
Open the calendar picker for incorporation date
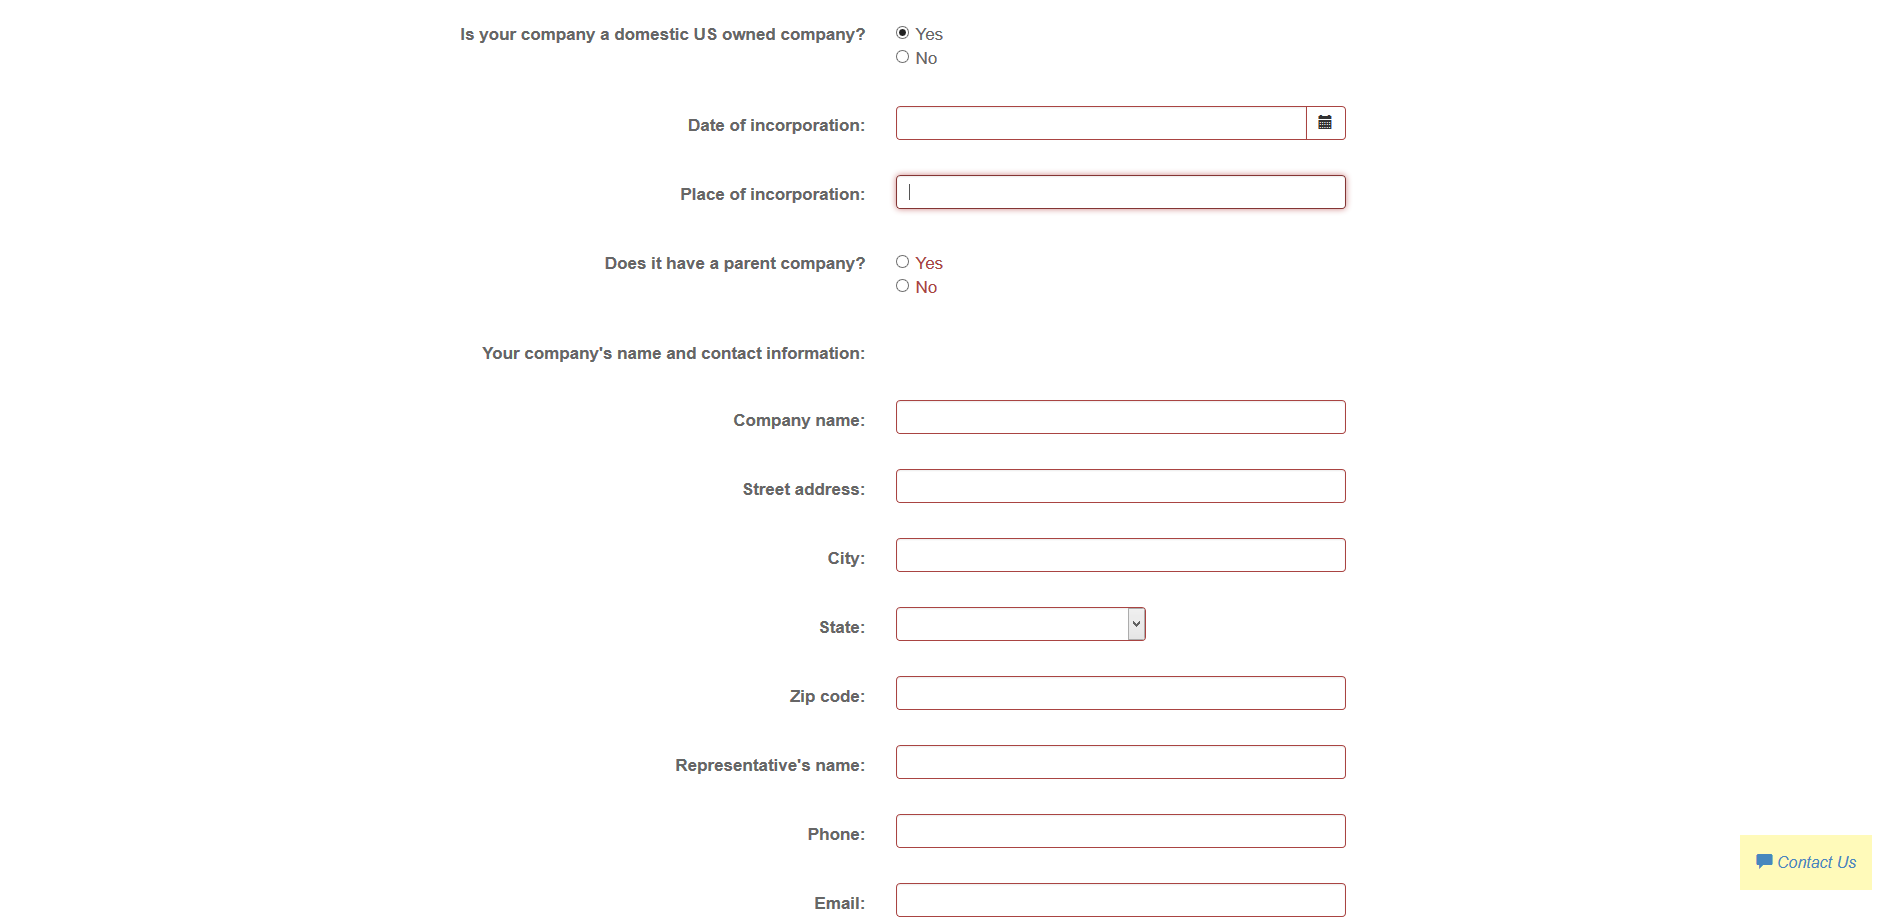1325,123
